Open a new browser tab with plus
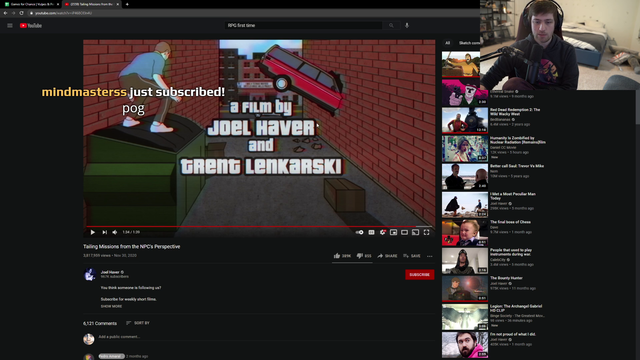This screenshot has height=360, width=640. (x=127, y=4)
